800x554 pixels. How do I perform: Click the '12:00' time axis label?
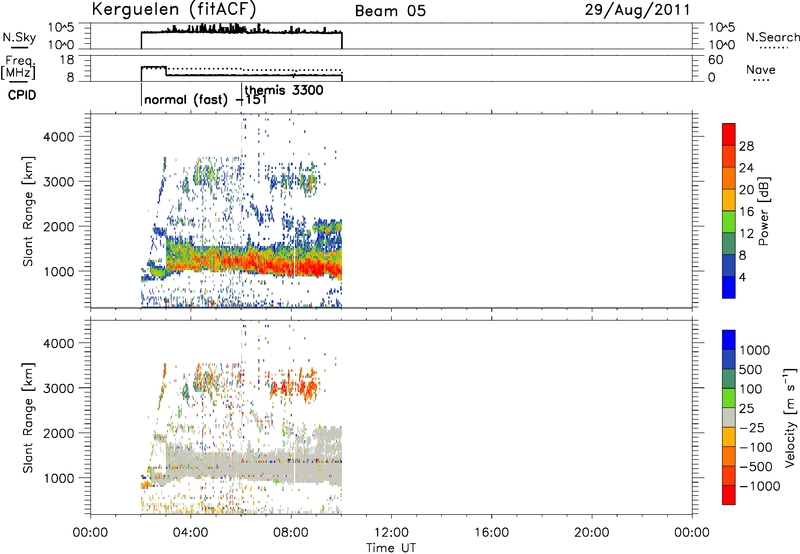point(391,533)
